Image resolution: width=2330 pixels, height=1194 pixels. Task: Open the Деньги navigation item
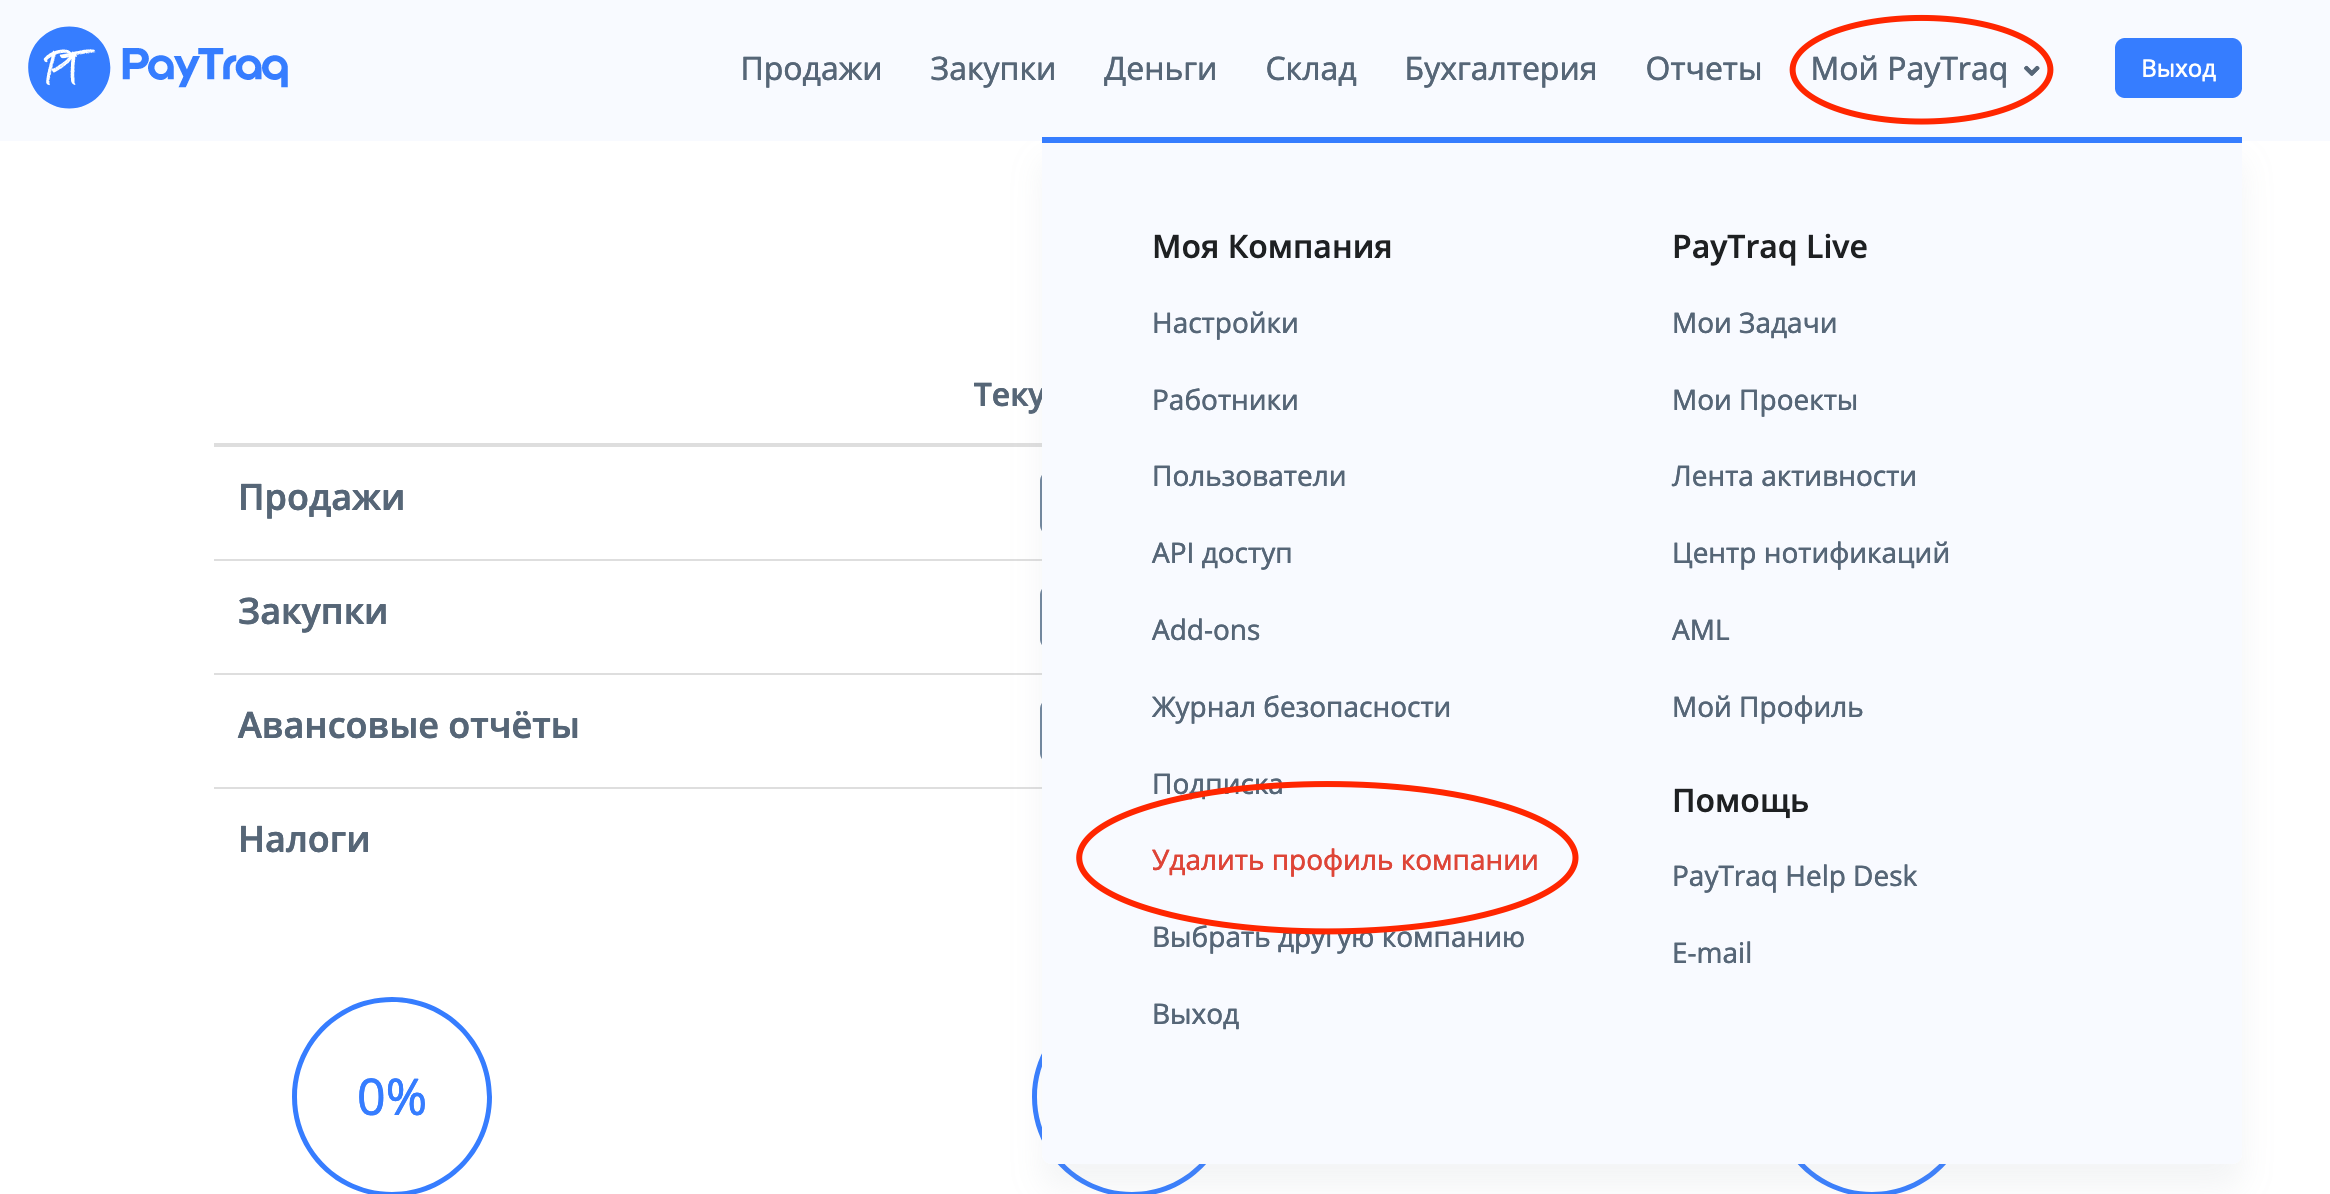point(1160,68)
